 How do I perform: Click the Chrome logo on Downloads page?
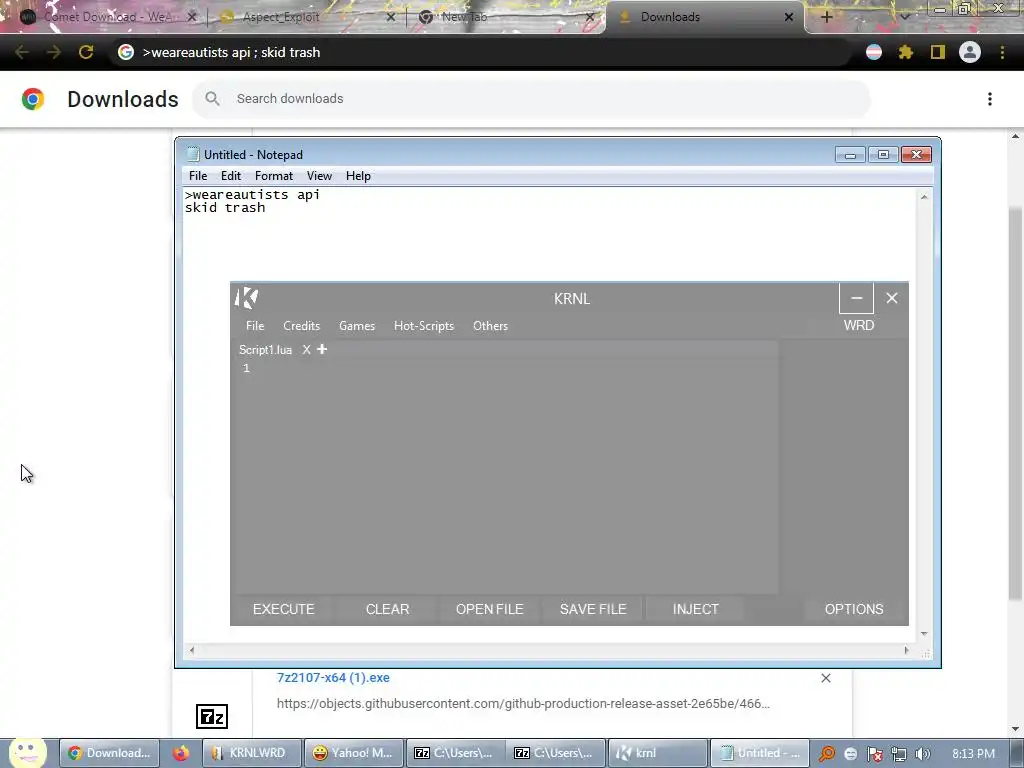[x=33, y=99]
